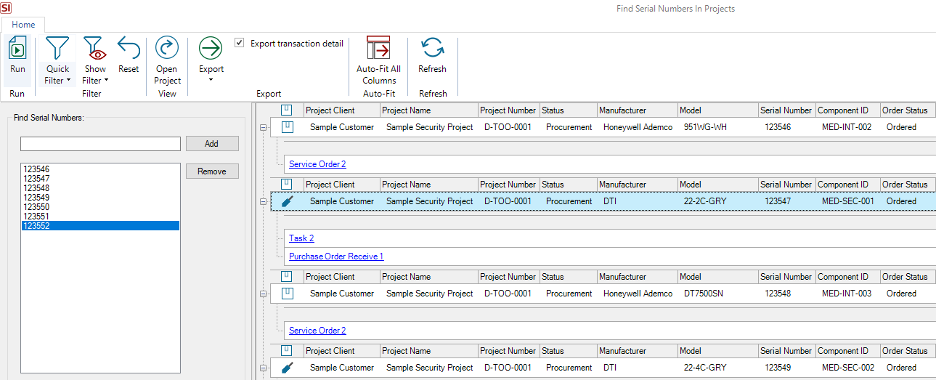Viewport: 936px width, 380px height.
Task: Click the MED-INT-002 component ID cell
Action: 848,127
